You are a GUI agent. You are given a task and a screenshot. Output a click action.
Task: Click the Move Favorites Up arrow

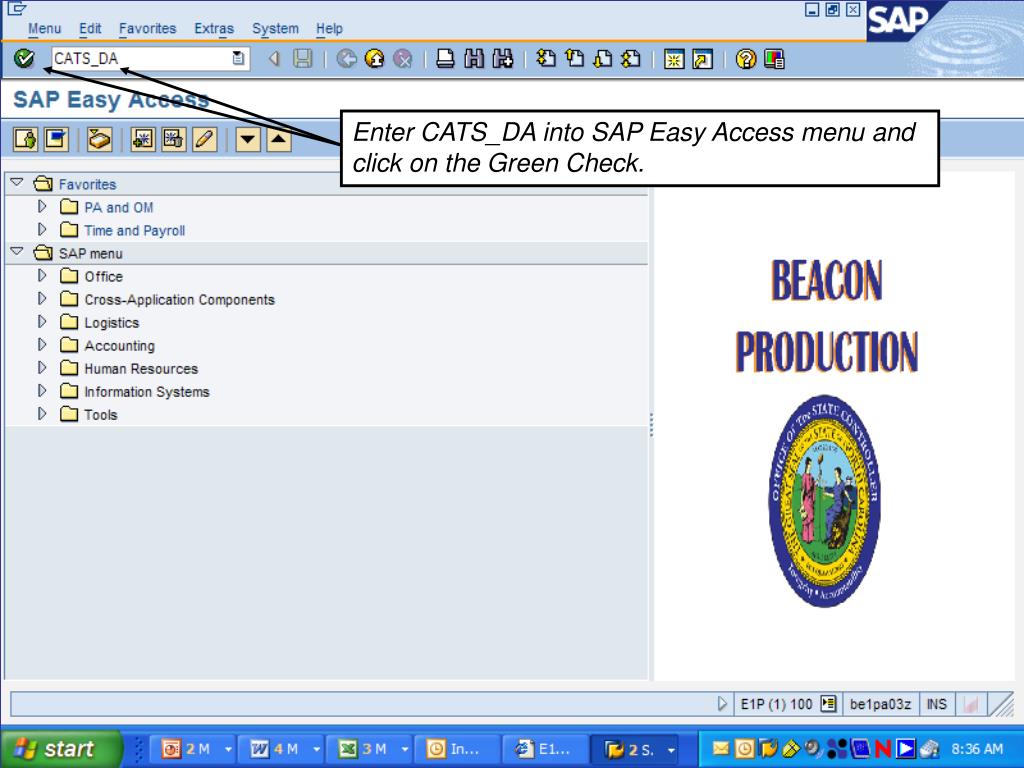279,139
